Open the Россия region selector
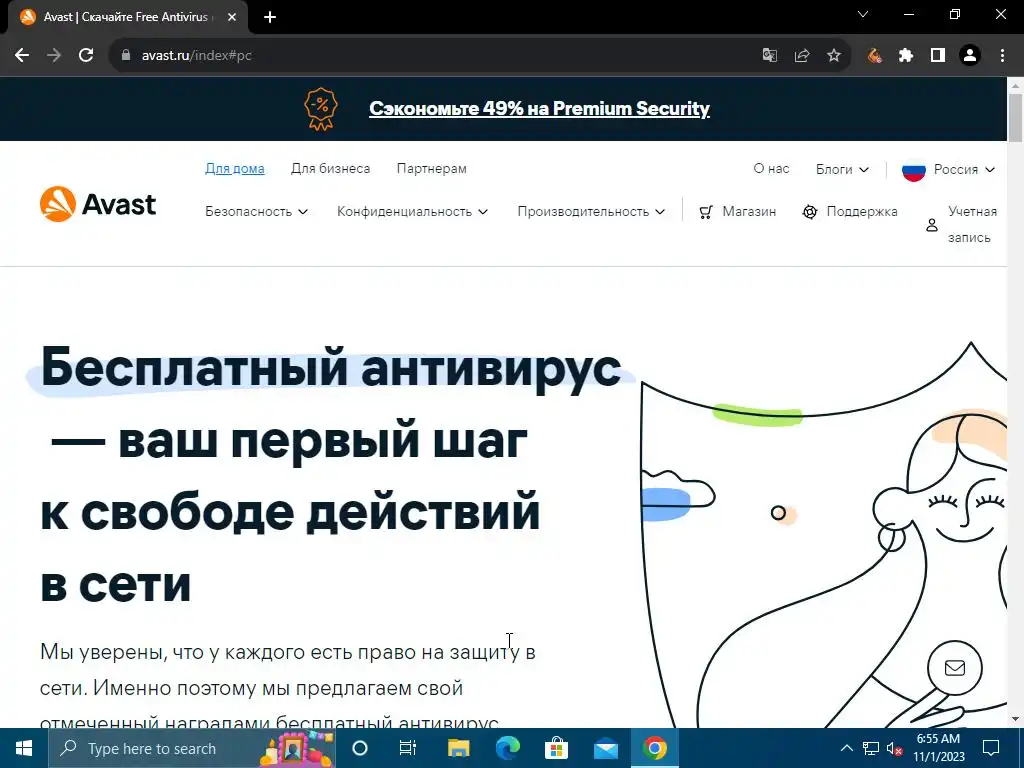This screenshot has width=1024, height=768. (948, 170)
